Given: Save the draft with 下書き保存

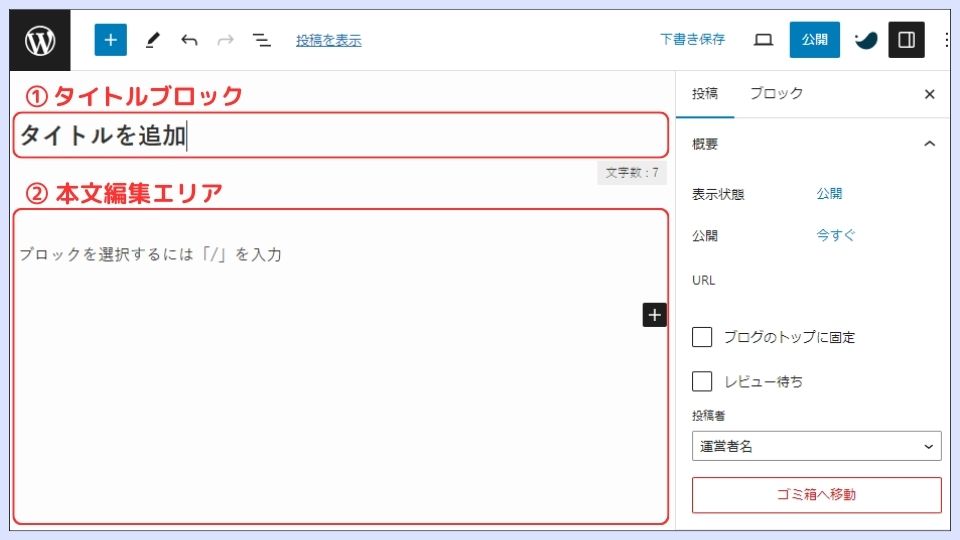Looking at the screenshot, I should click(x=692, y=40).
